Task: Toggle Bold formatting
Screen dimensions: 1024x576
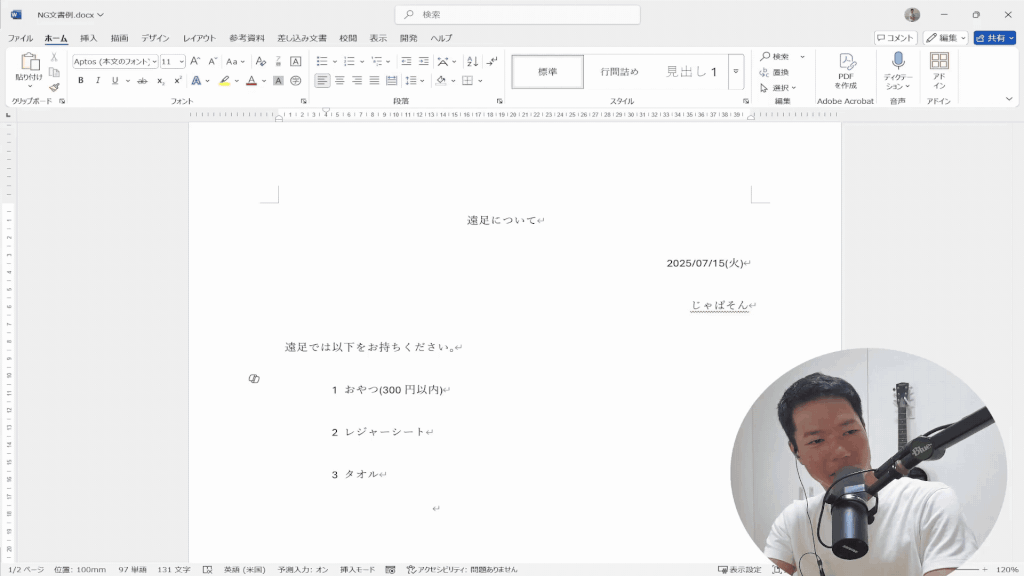Action: click(80, 81)
